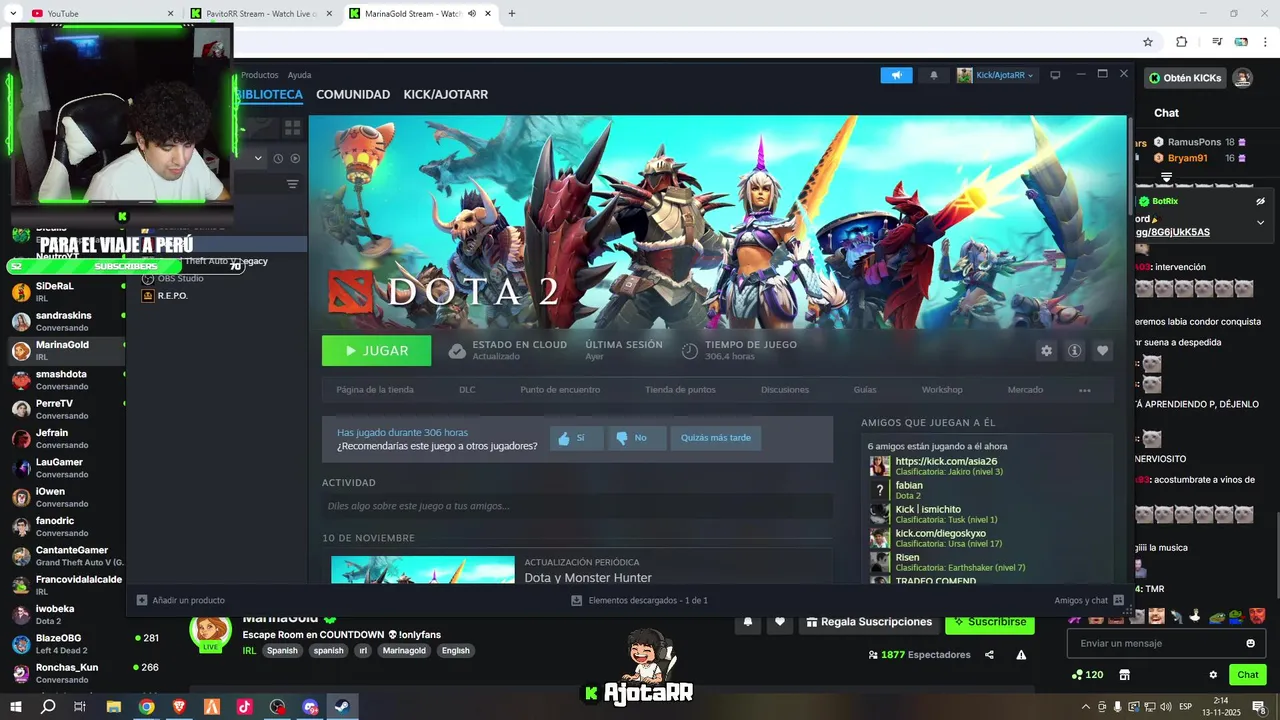Open Punto de encuentro link

[x=560, y=390]
